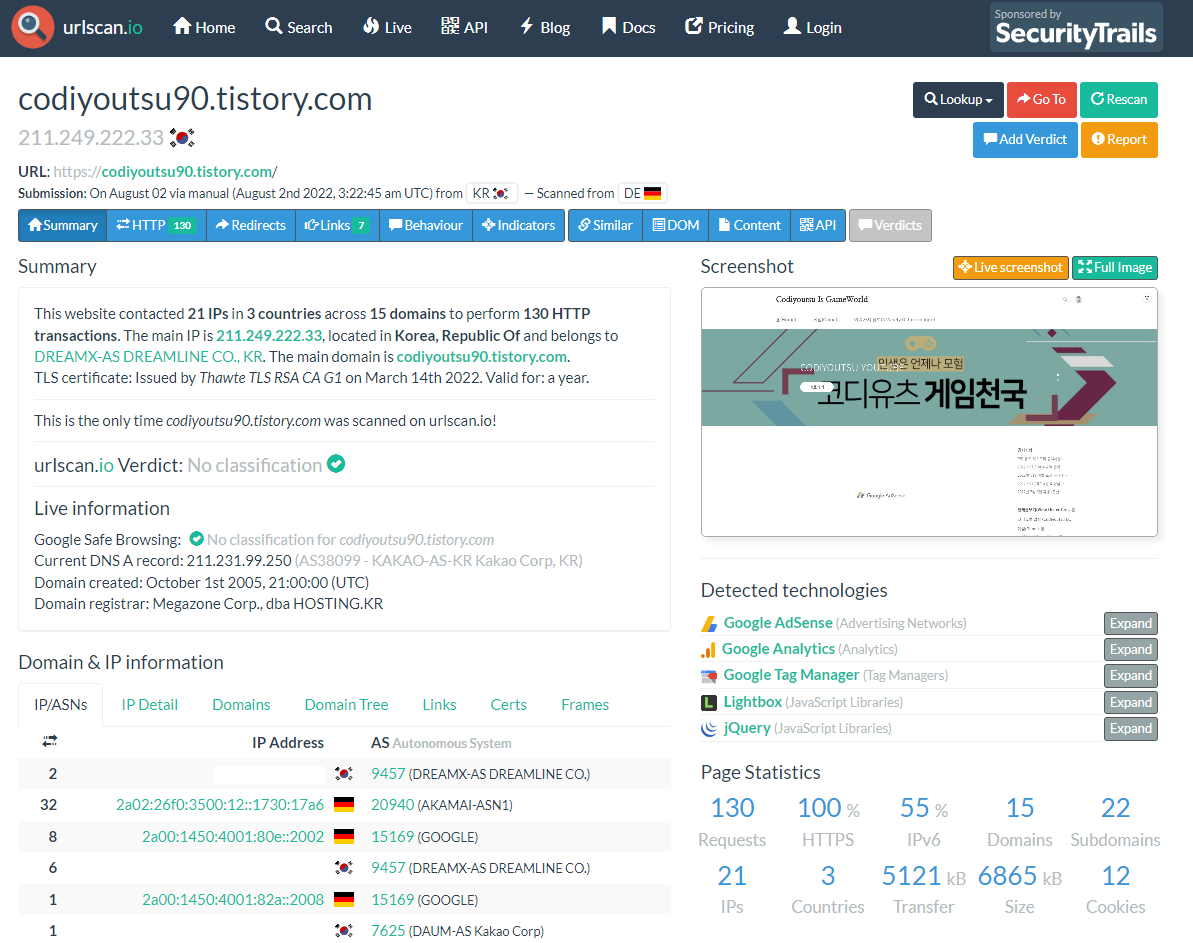The height and width of the screenshot is (943, 1193).
Task: Open the scanned URL link
Action: 166,172
